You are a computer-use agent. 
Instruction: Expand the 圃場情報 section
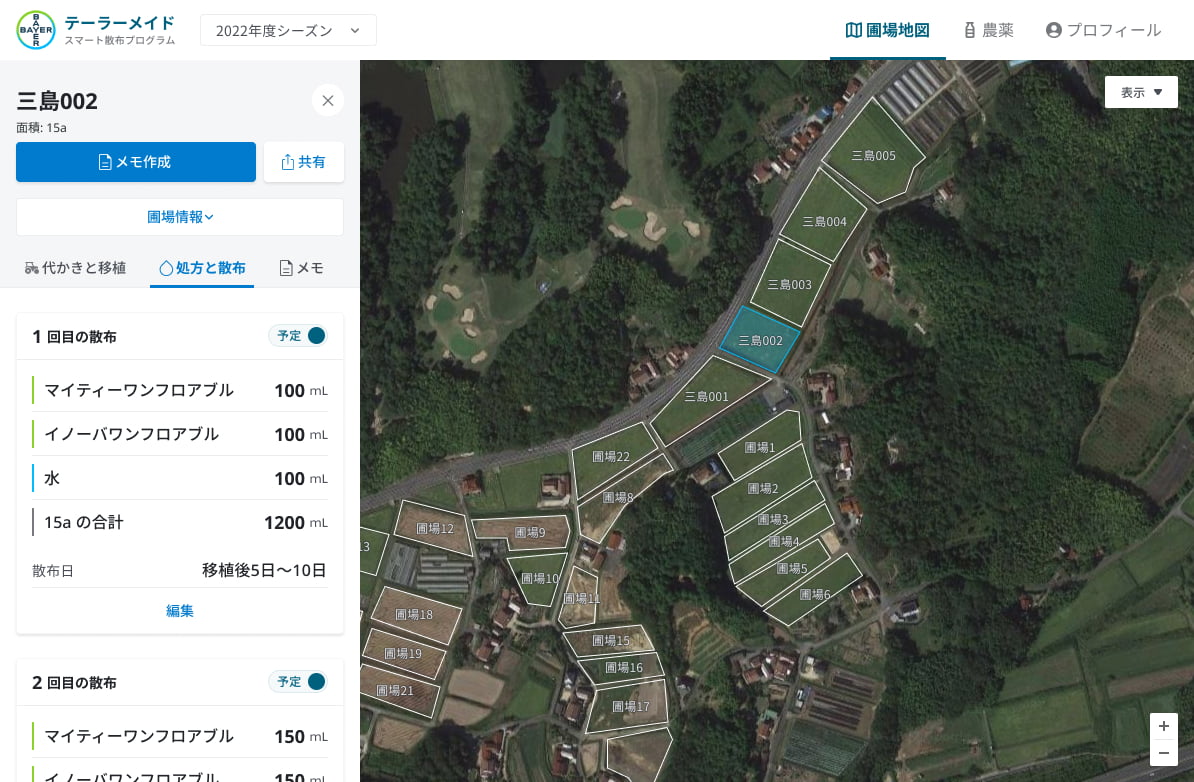click(180, 217)
